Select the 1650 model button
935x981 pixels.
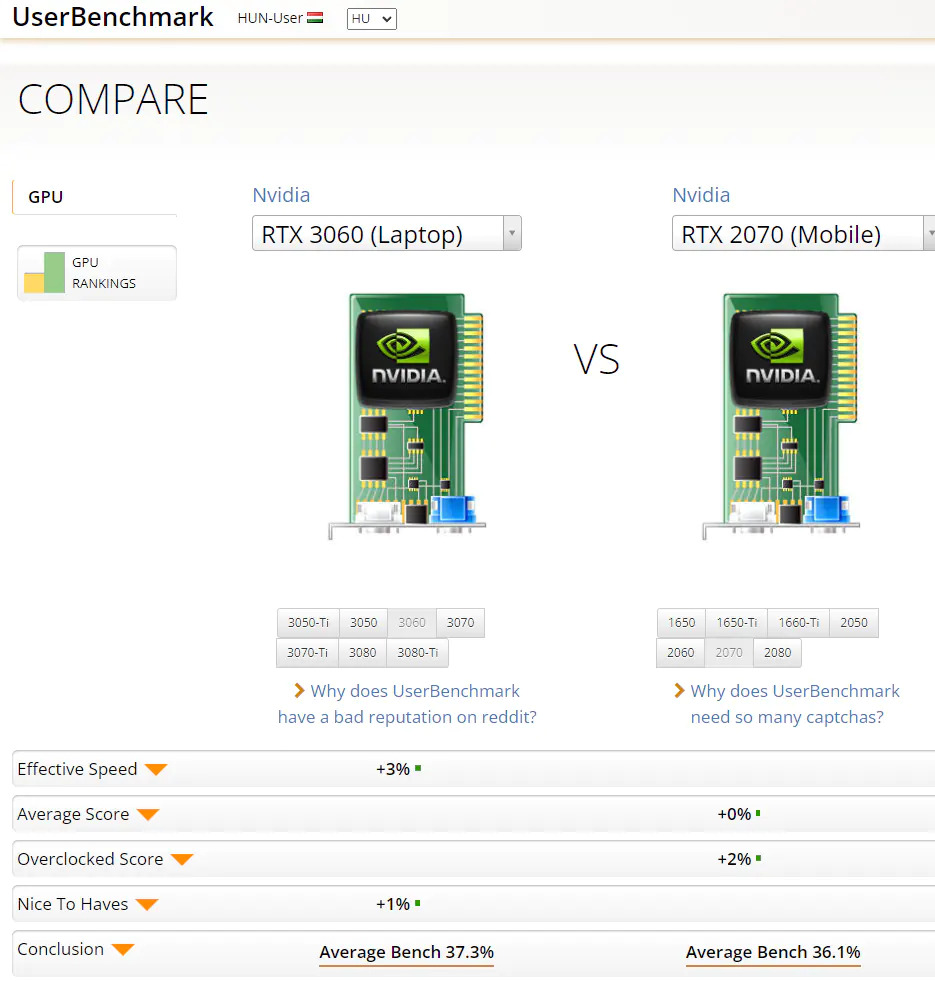click(682, 623)
